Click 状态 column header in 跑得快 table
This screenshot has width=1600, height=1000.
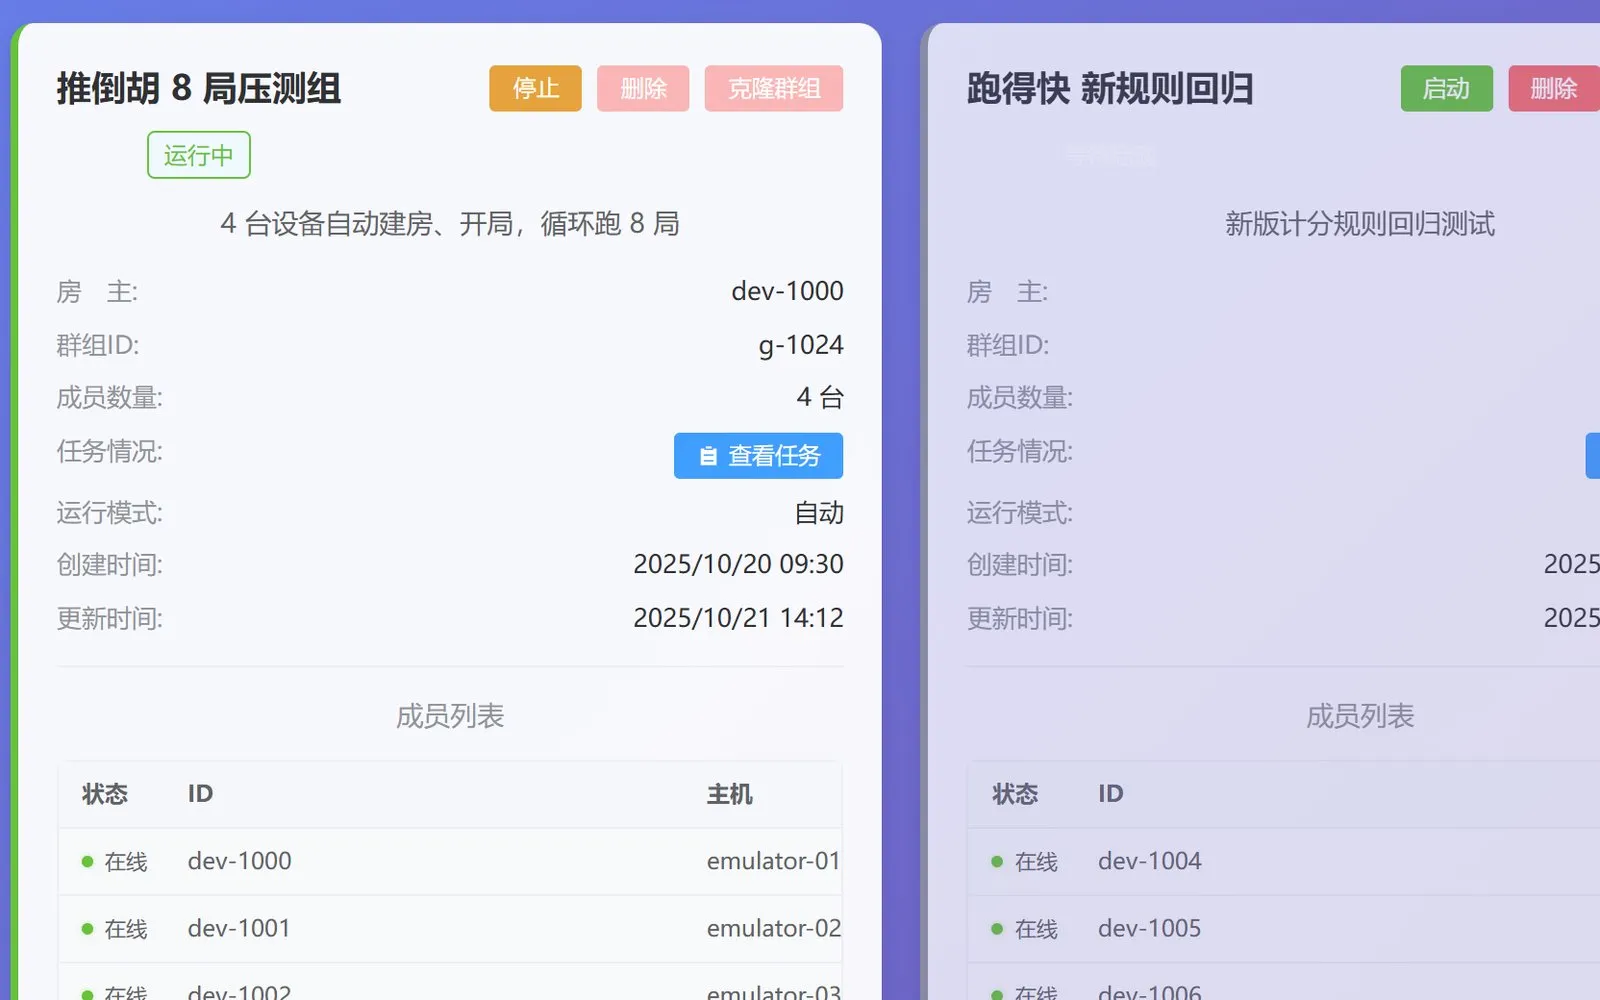(x=1015, y=794)
